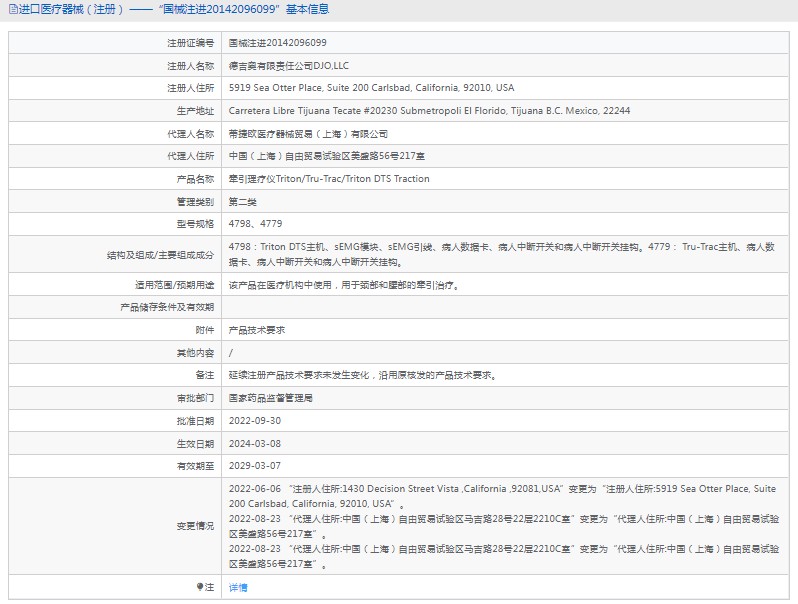Click the 适用范围/预期用途 description text

(x=344, y=285)
